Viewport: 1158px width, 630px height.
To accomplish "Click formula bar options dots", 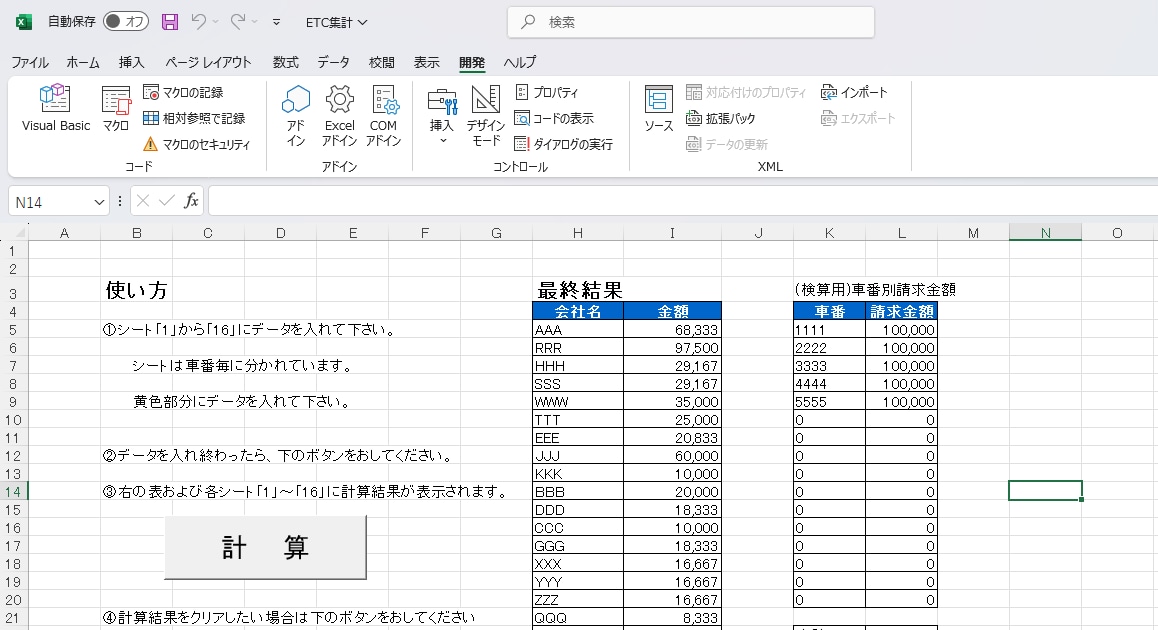I will (x=120, y=201).
